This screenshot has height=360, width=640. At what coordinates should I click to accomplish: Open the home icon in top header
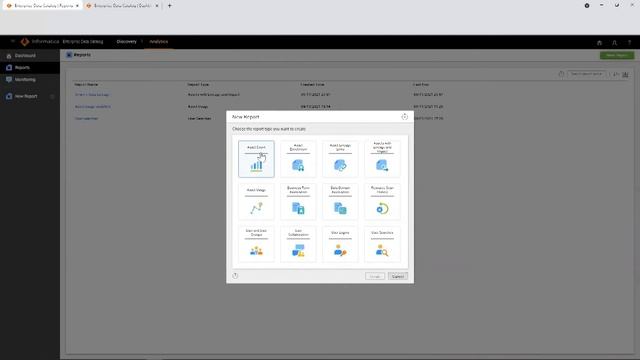tap(599, 42)
